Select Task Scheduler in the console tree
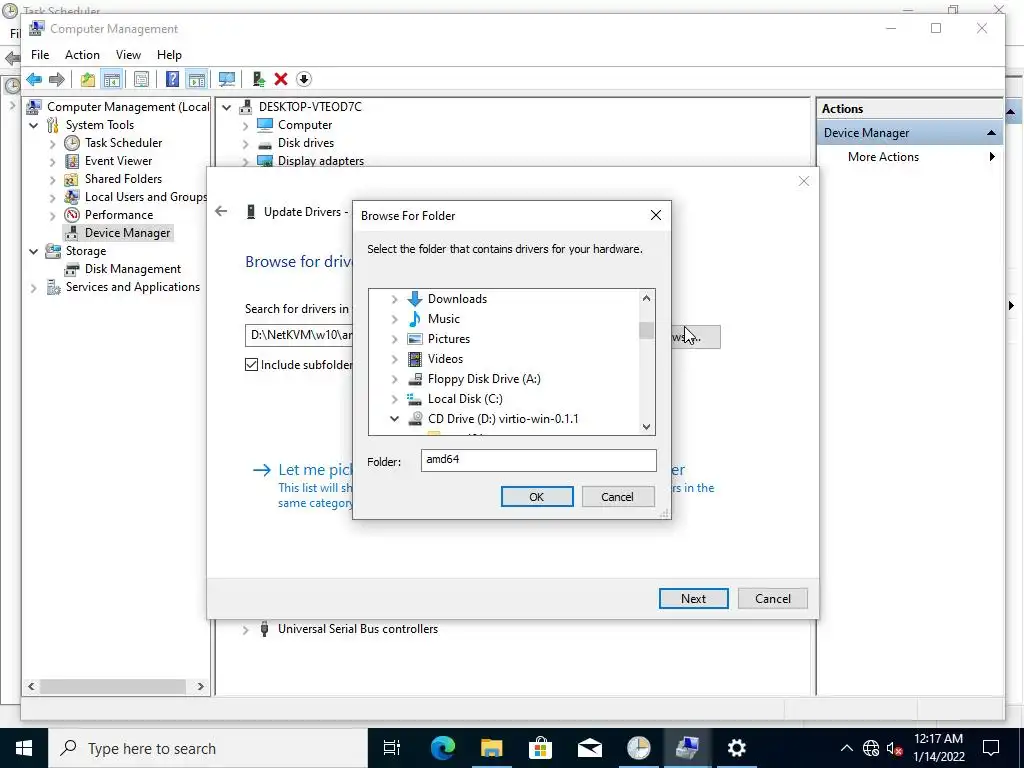This screenshot has width=1024, height=768. (123, 143)
